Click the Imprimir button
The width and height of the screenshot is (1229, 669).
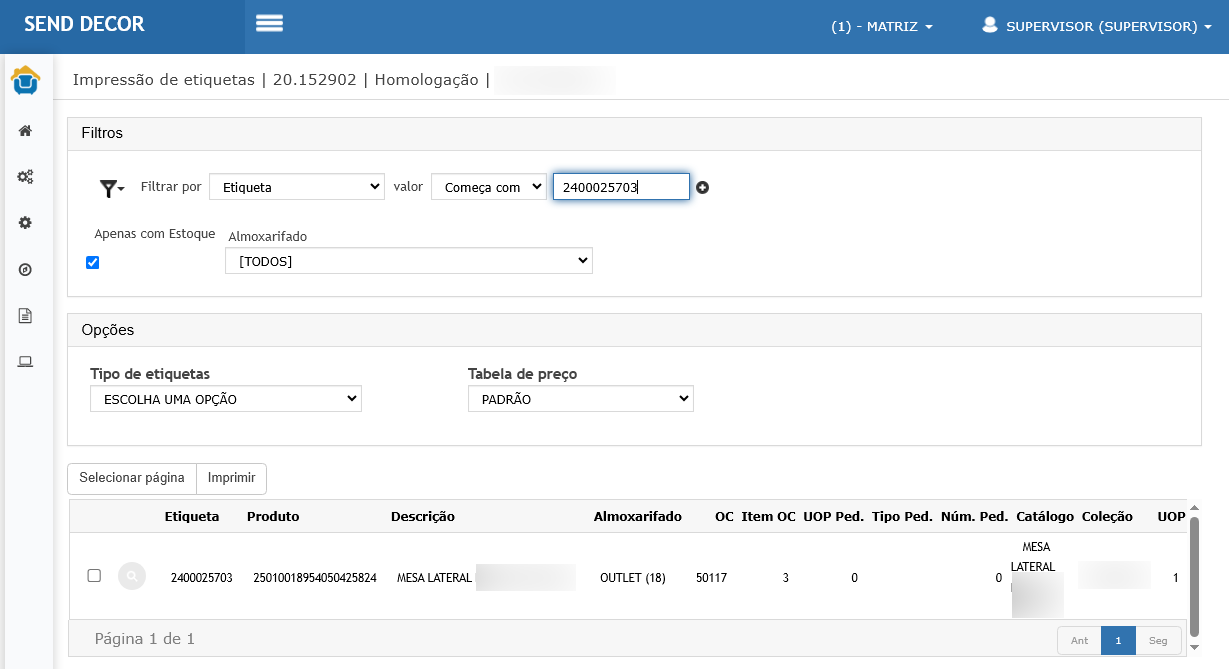point(231,478)
